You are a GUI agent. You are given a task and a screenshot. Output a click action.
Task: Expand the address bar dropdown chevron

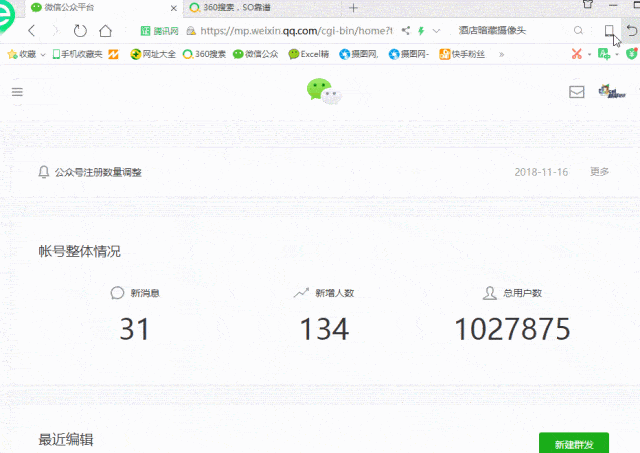point(436,31)
